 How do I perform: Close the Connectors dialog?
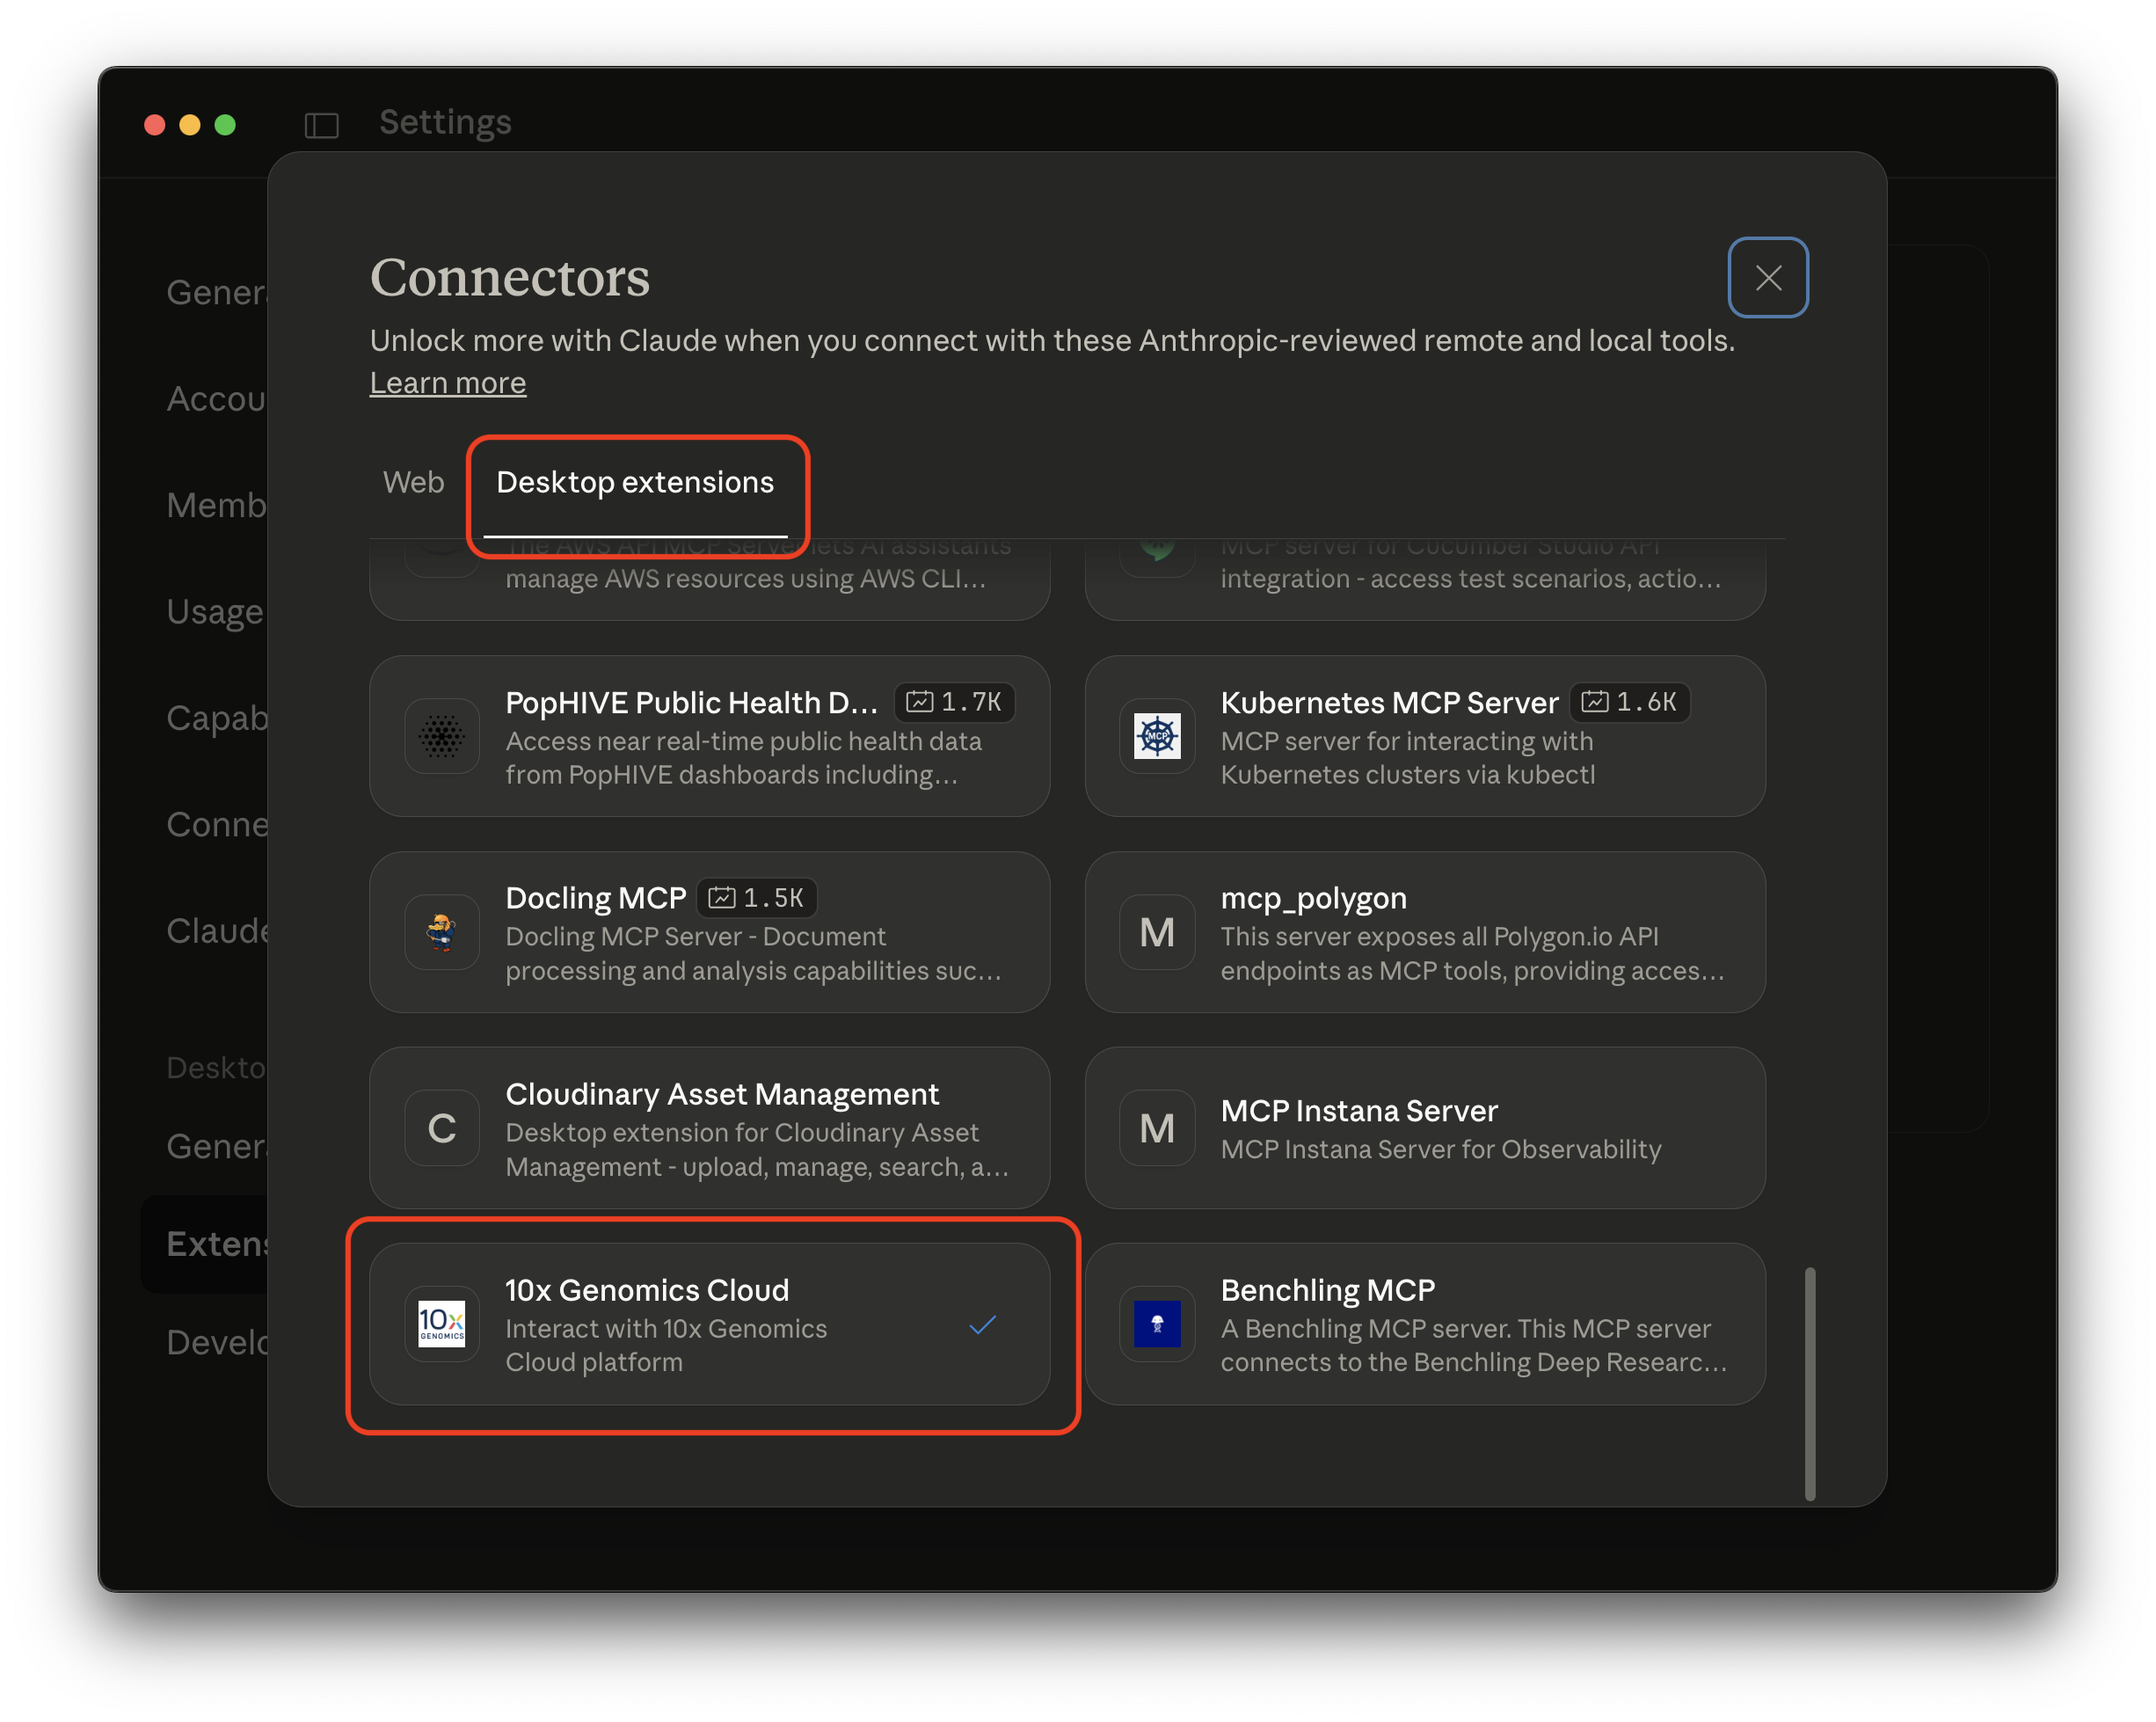1768,277
